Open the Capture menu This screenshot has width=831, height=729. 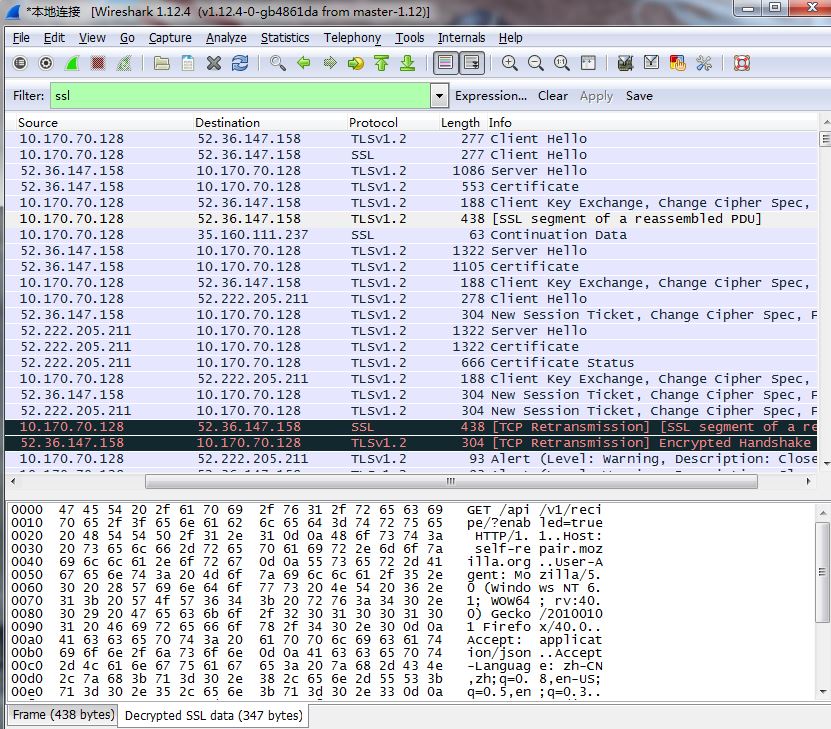click(170, 38)
